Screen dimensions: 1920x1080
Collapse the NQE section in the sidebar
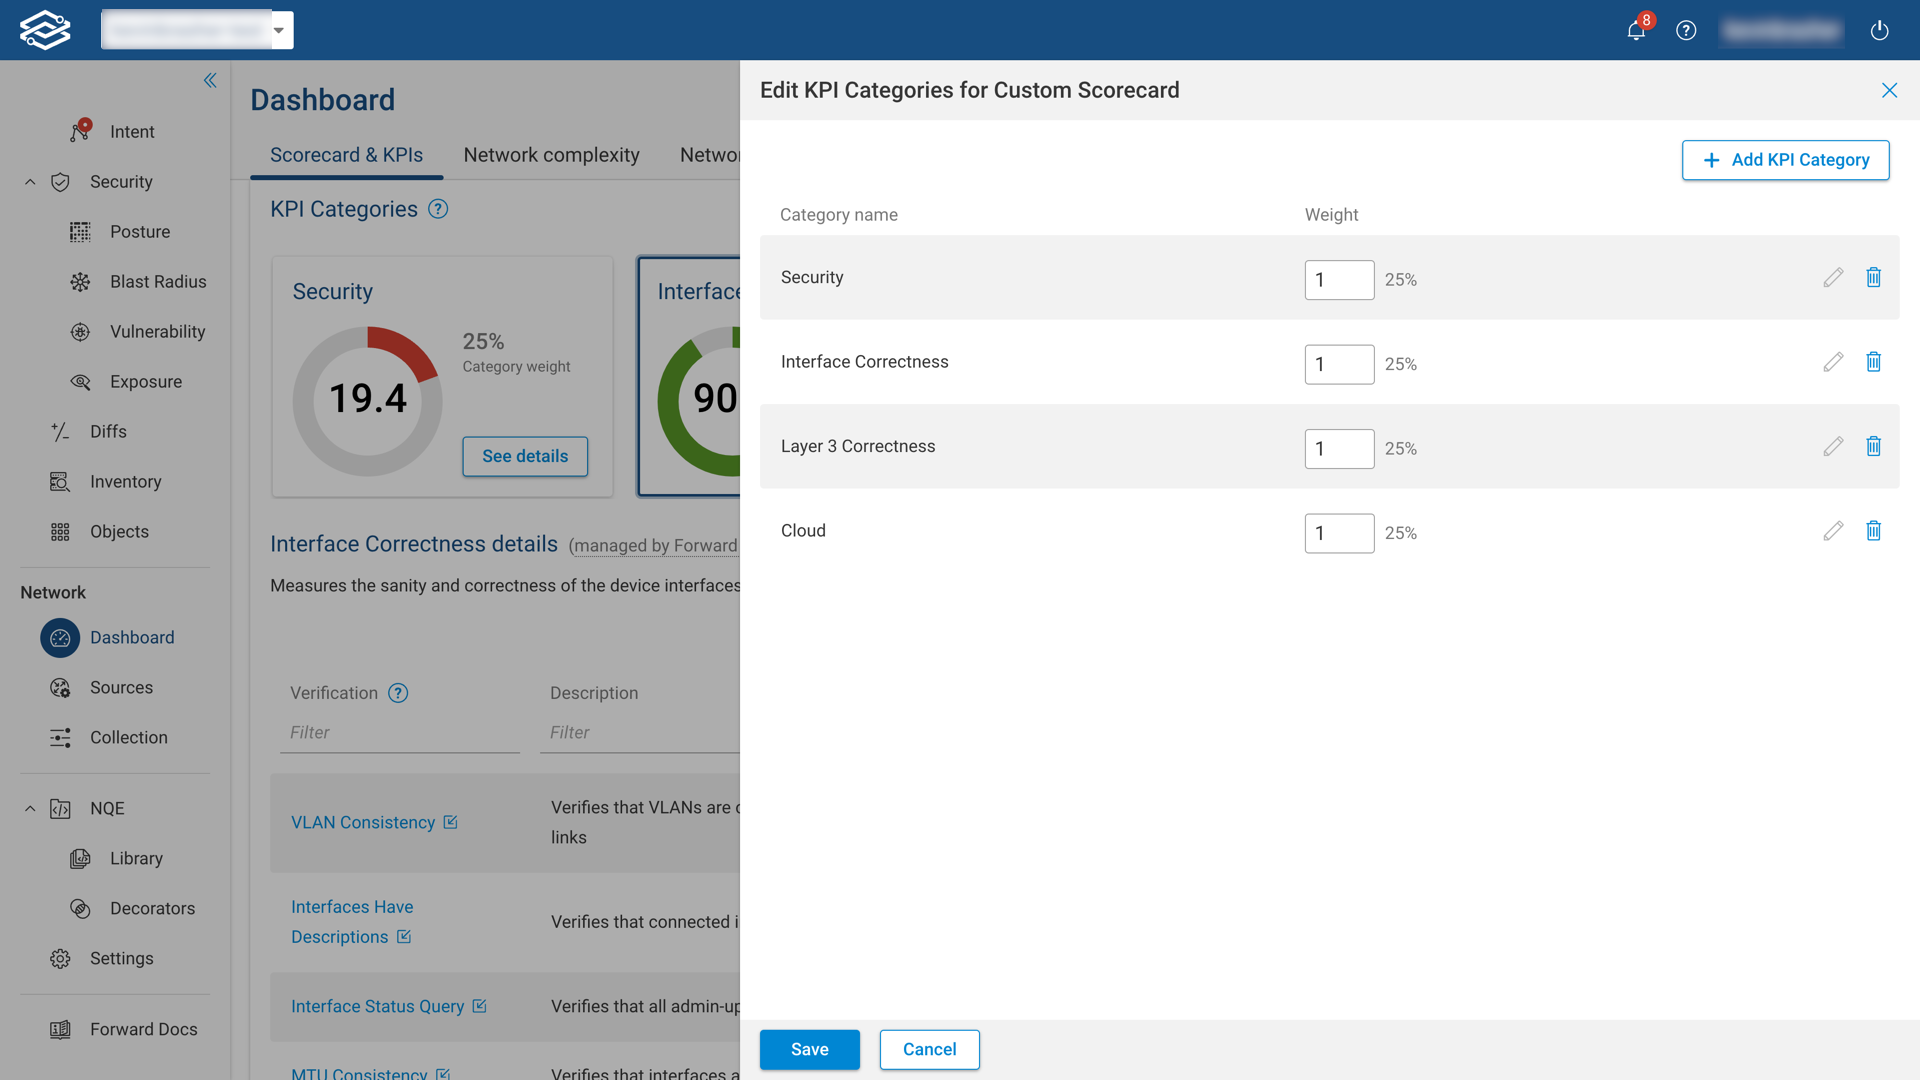[29, 808]
